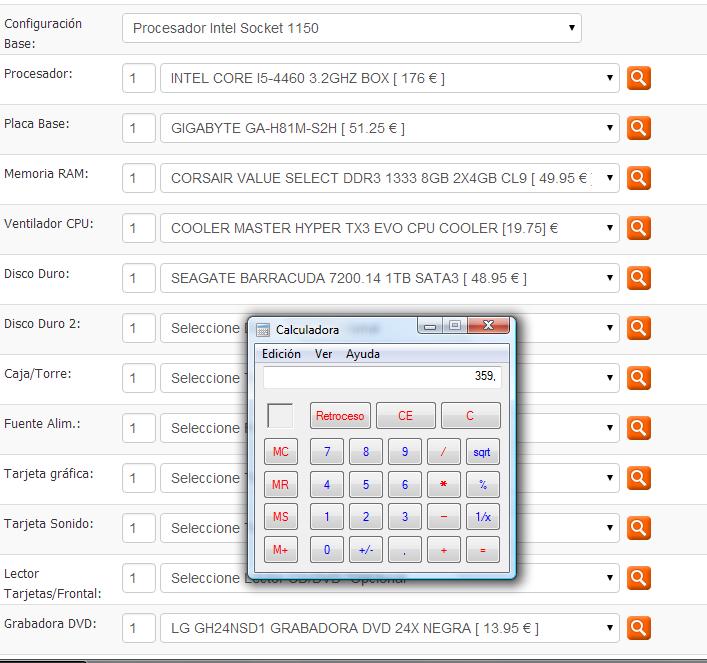
Task: Click calculator digit 0
Action: tap(327, 550)
